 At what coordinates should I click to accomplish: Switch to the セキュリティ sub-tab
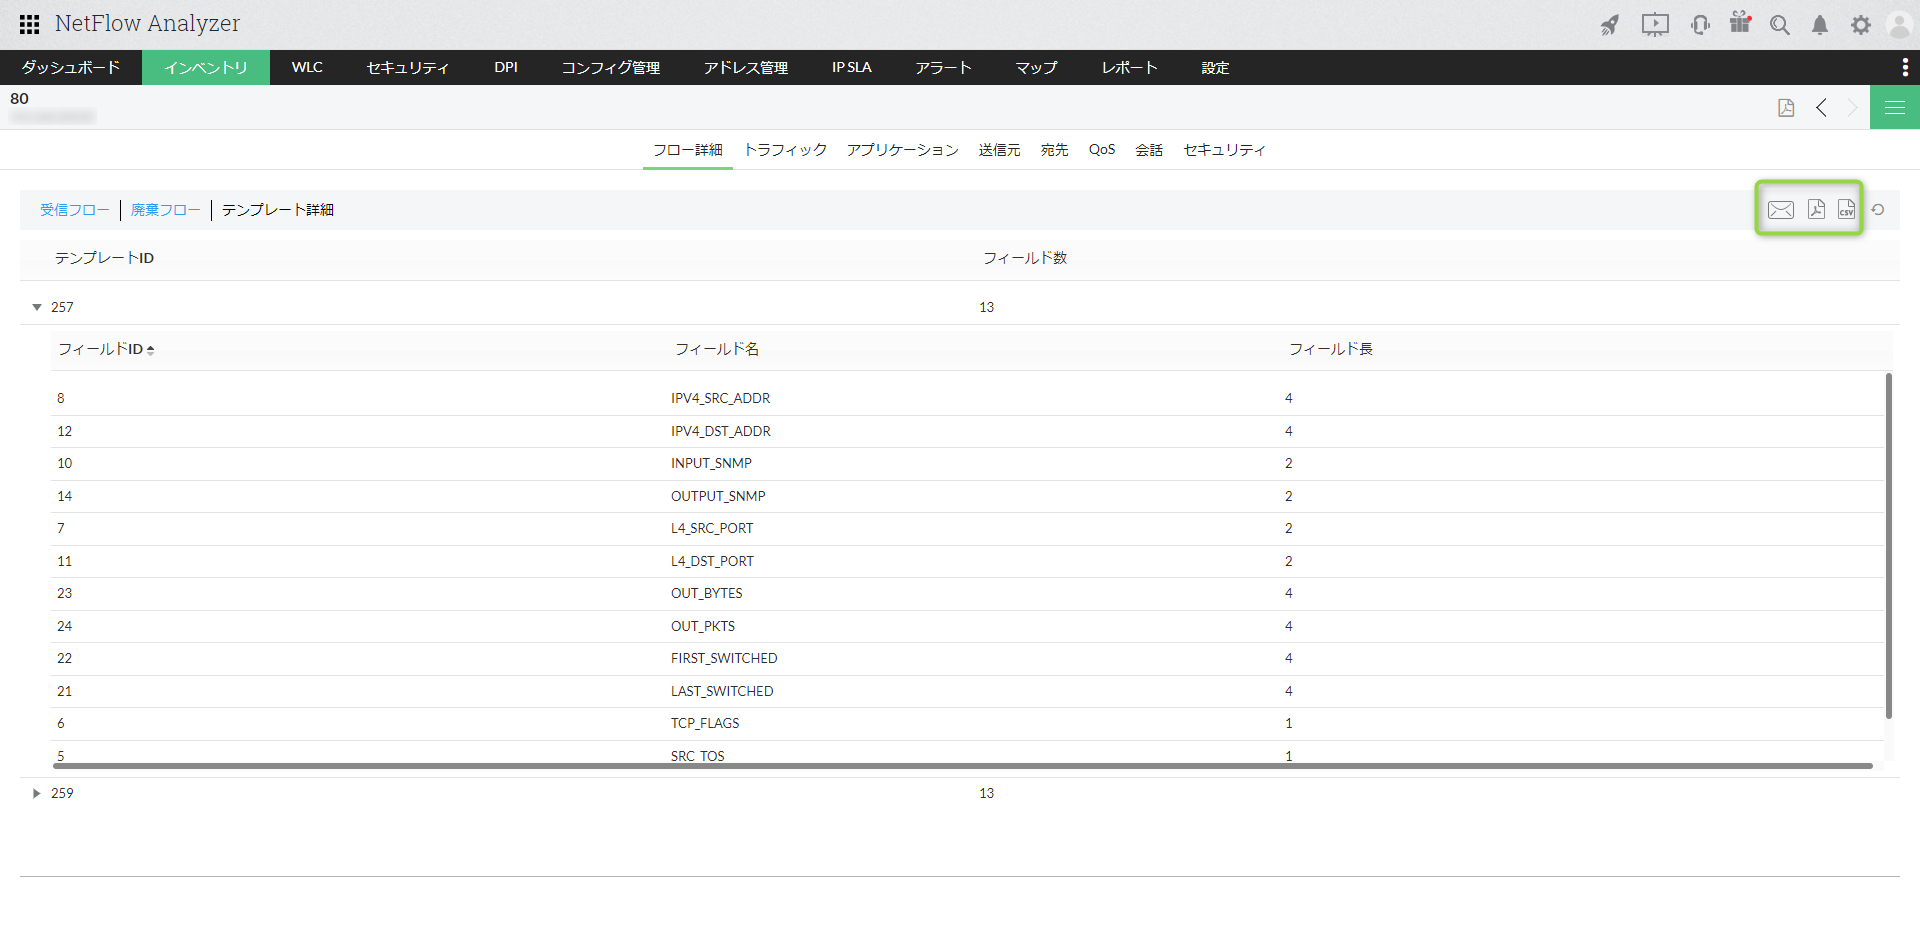click(1225, 150)
